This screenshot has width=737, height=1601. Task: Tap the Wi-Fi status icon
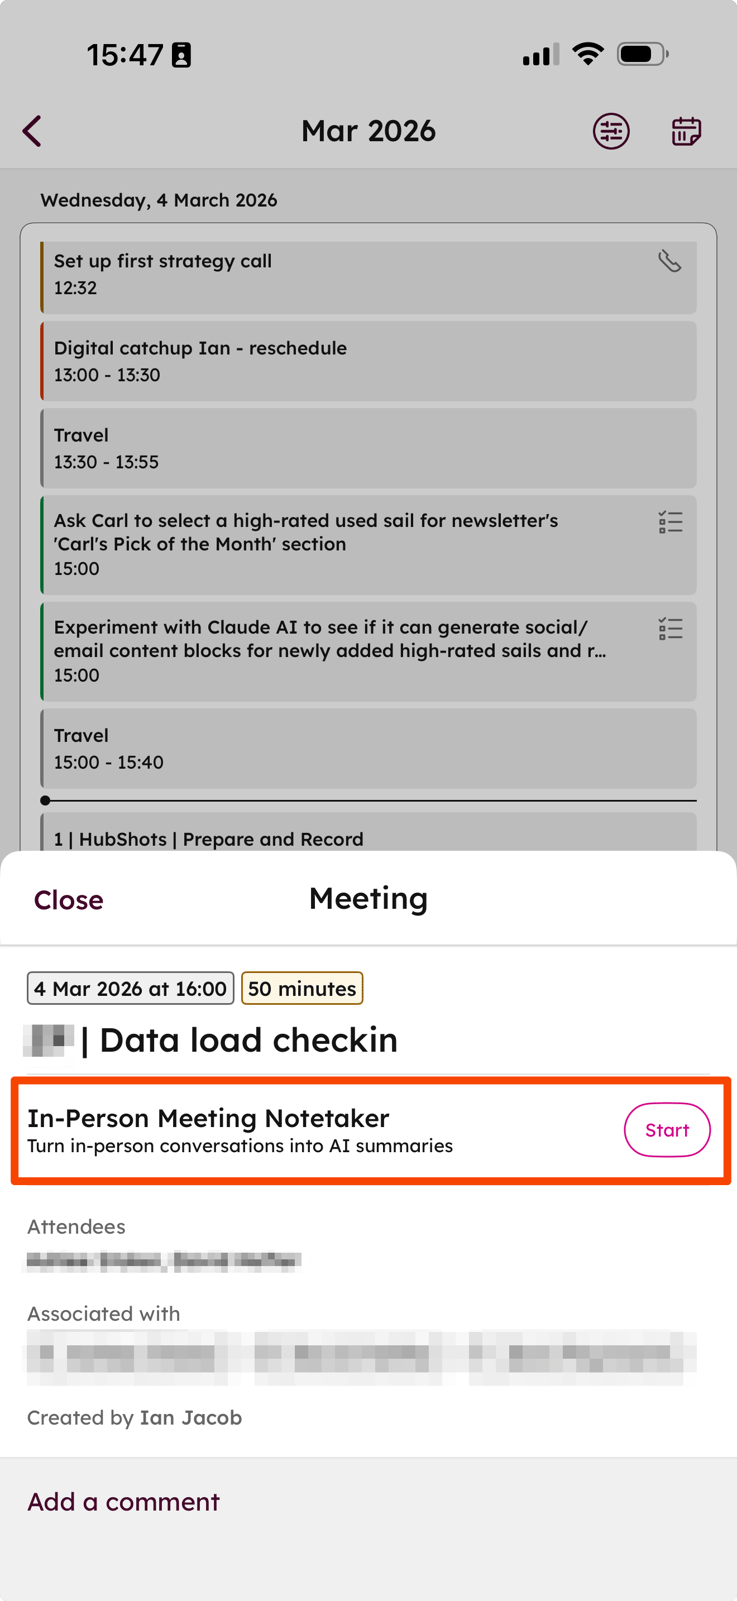point(588,54)
